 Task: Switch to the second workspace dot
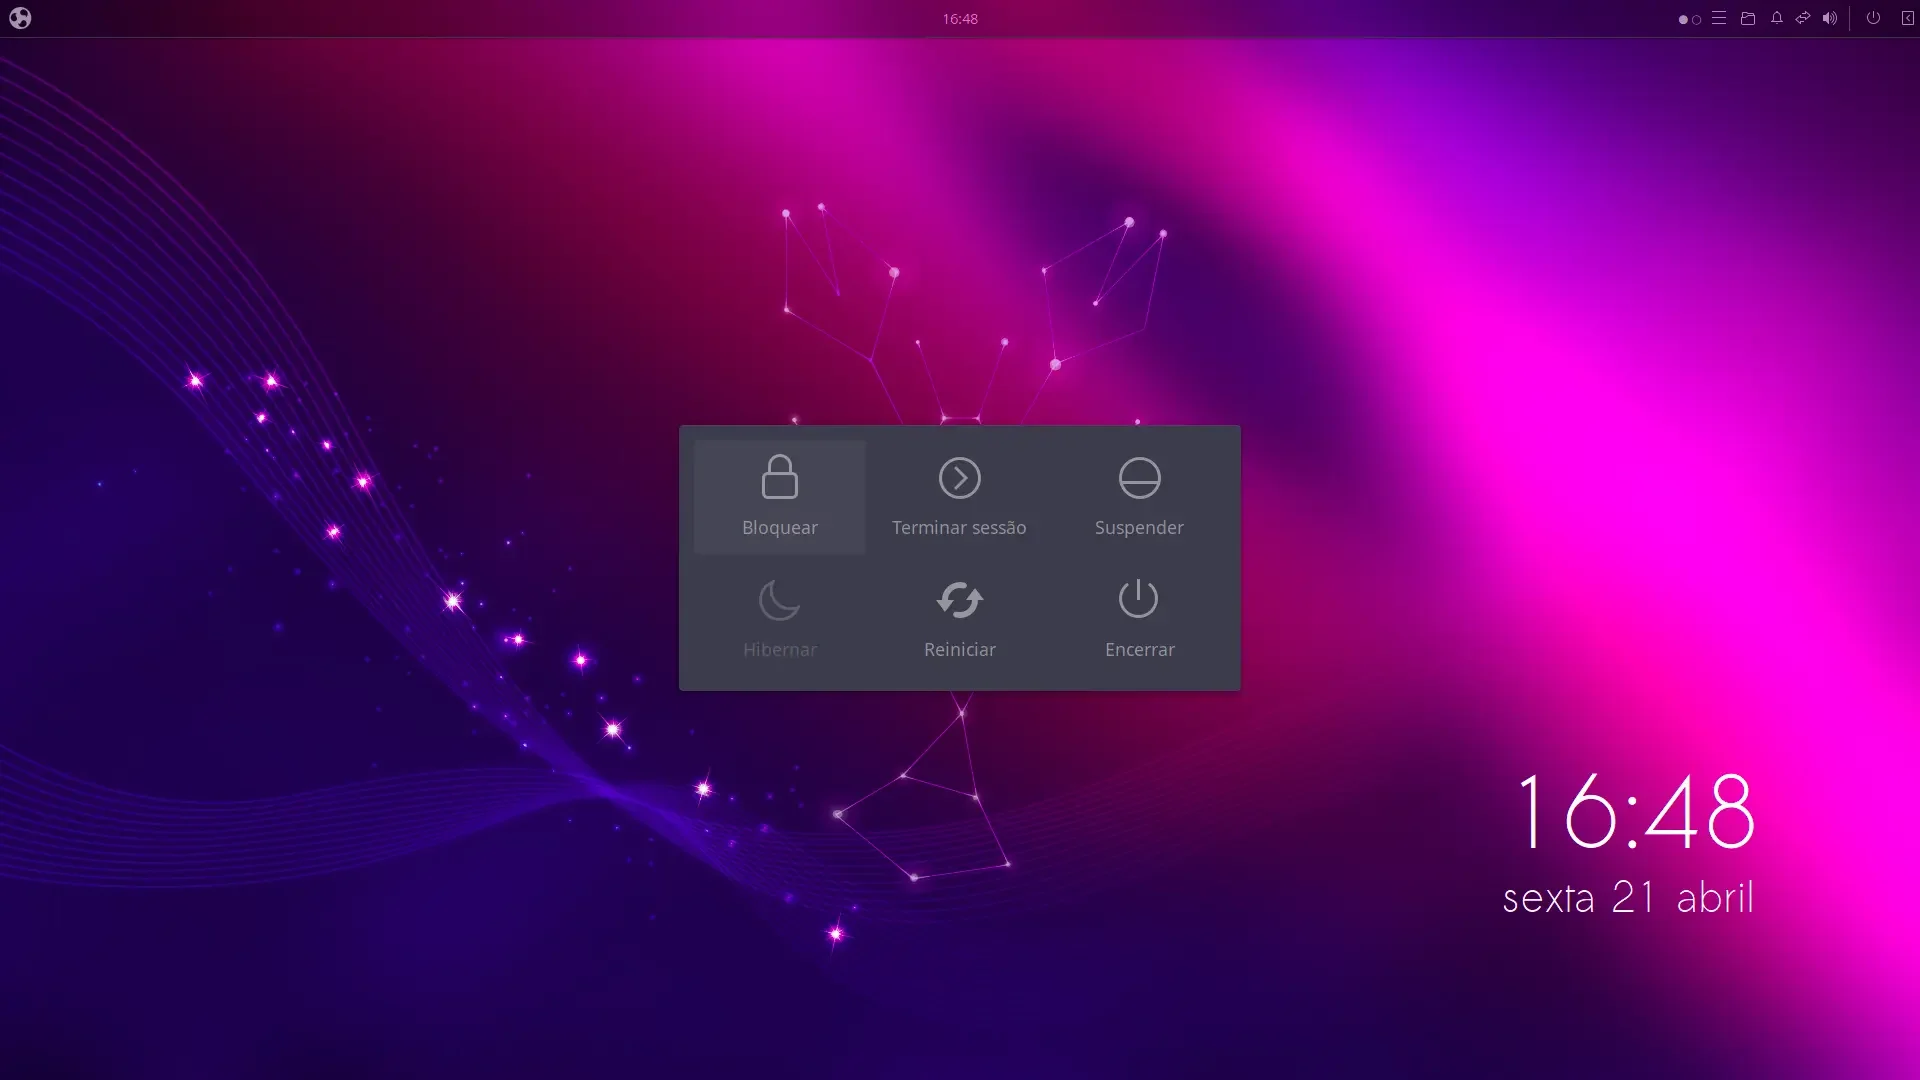(1696, 19)
